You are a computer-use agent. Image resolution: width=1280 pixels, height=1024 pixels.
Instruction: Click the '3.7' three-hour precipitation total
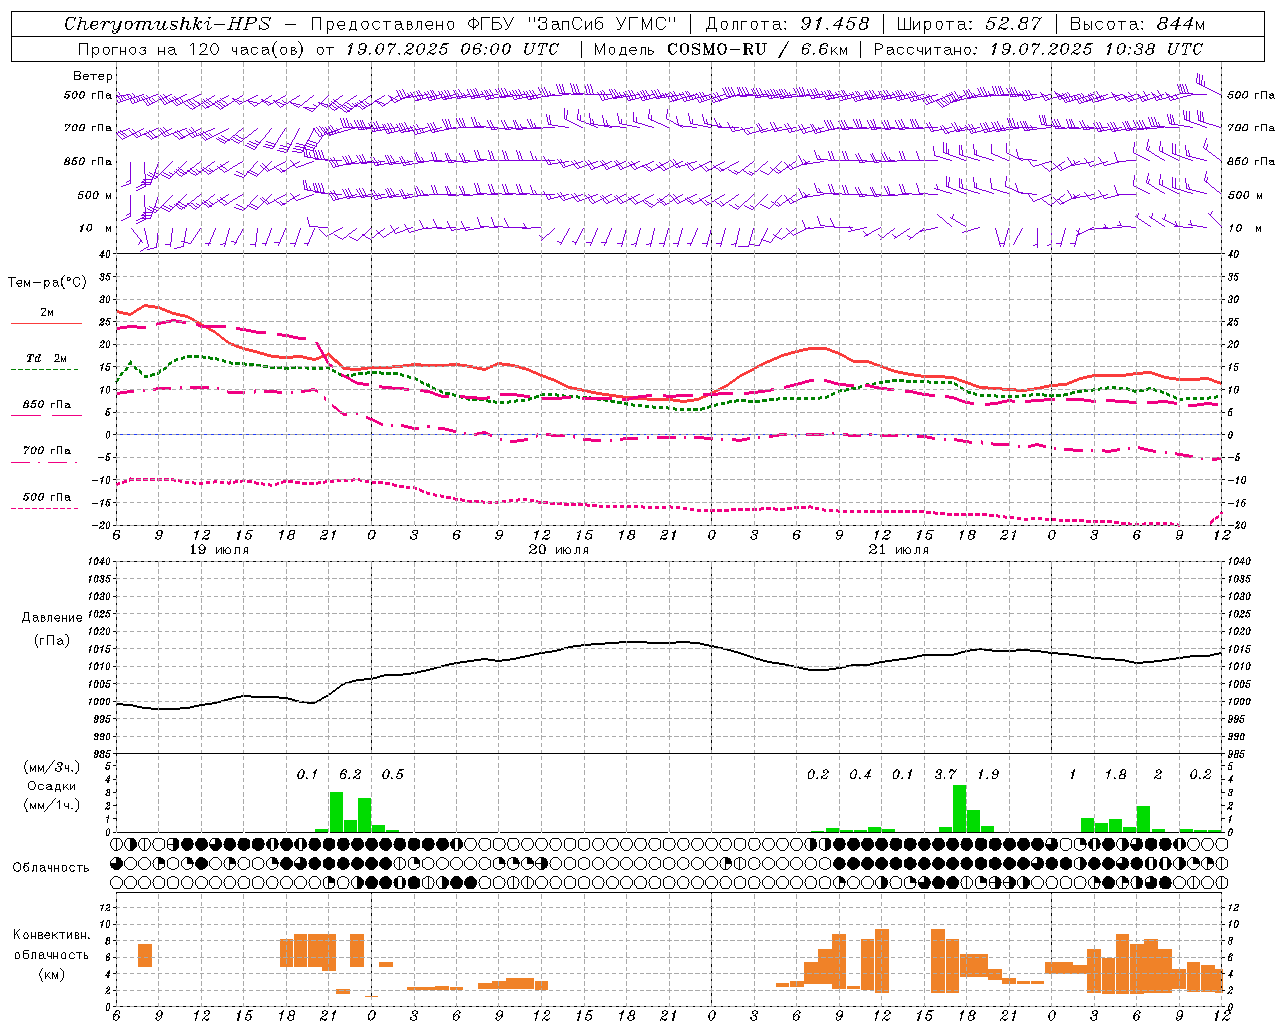point(945,775)
